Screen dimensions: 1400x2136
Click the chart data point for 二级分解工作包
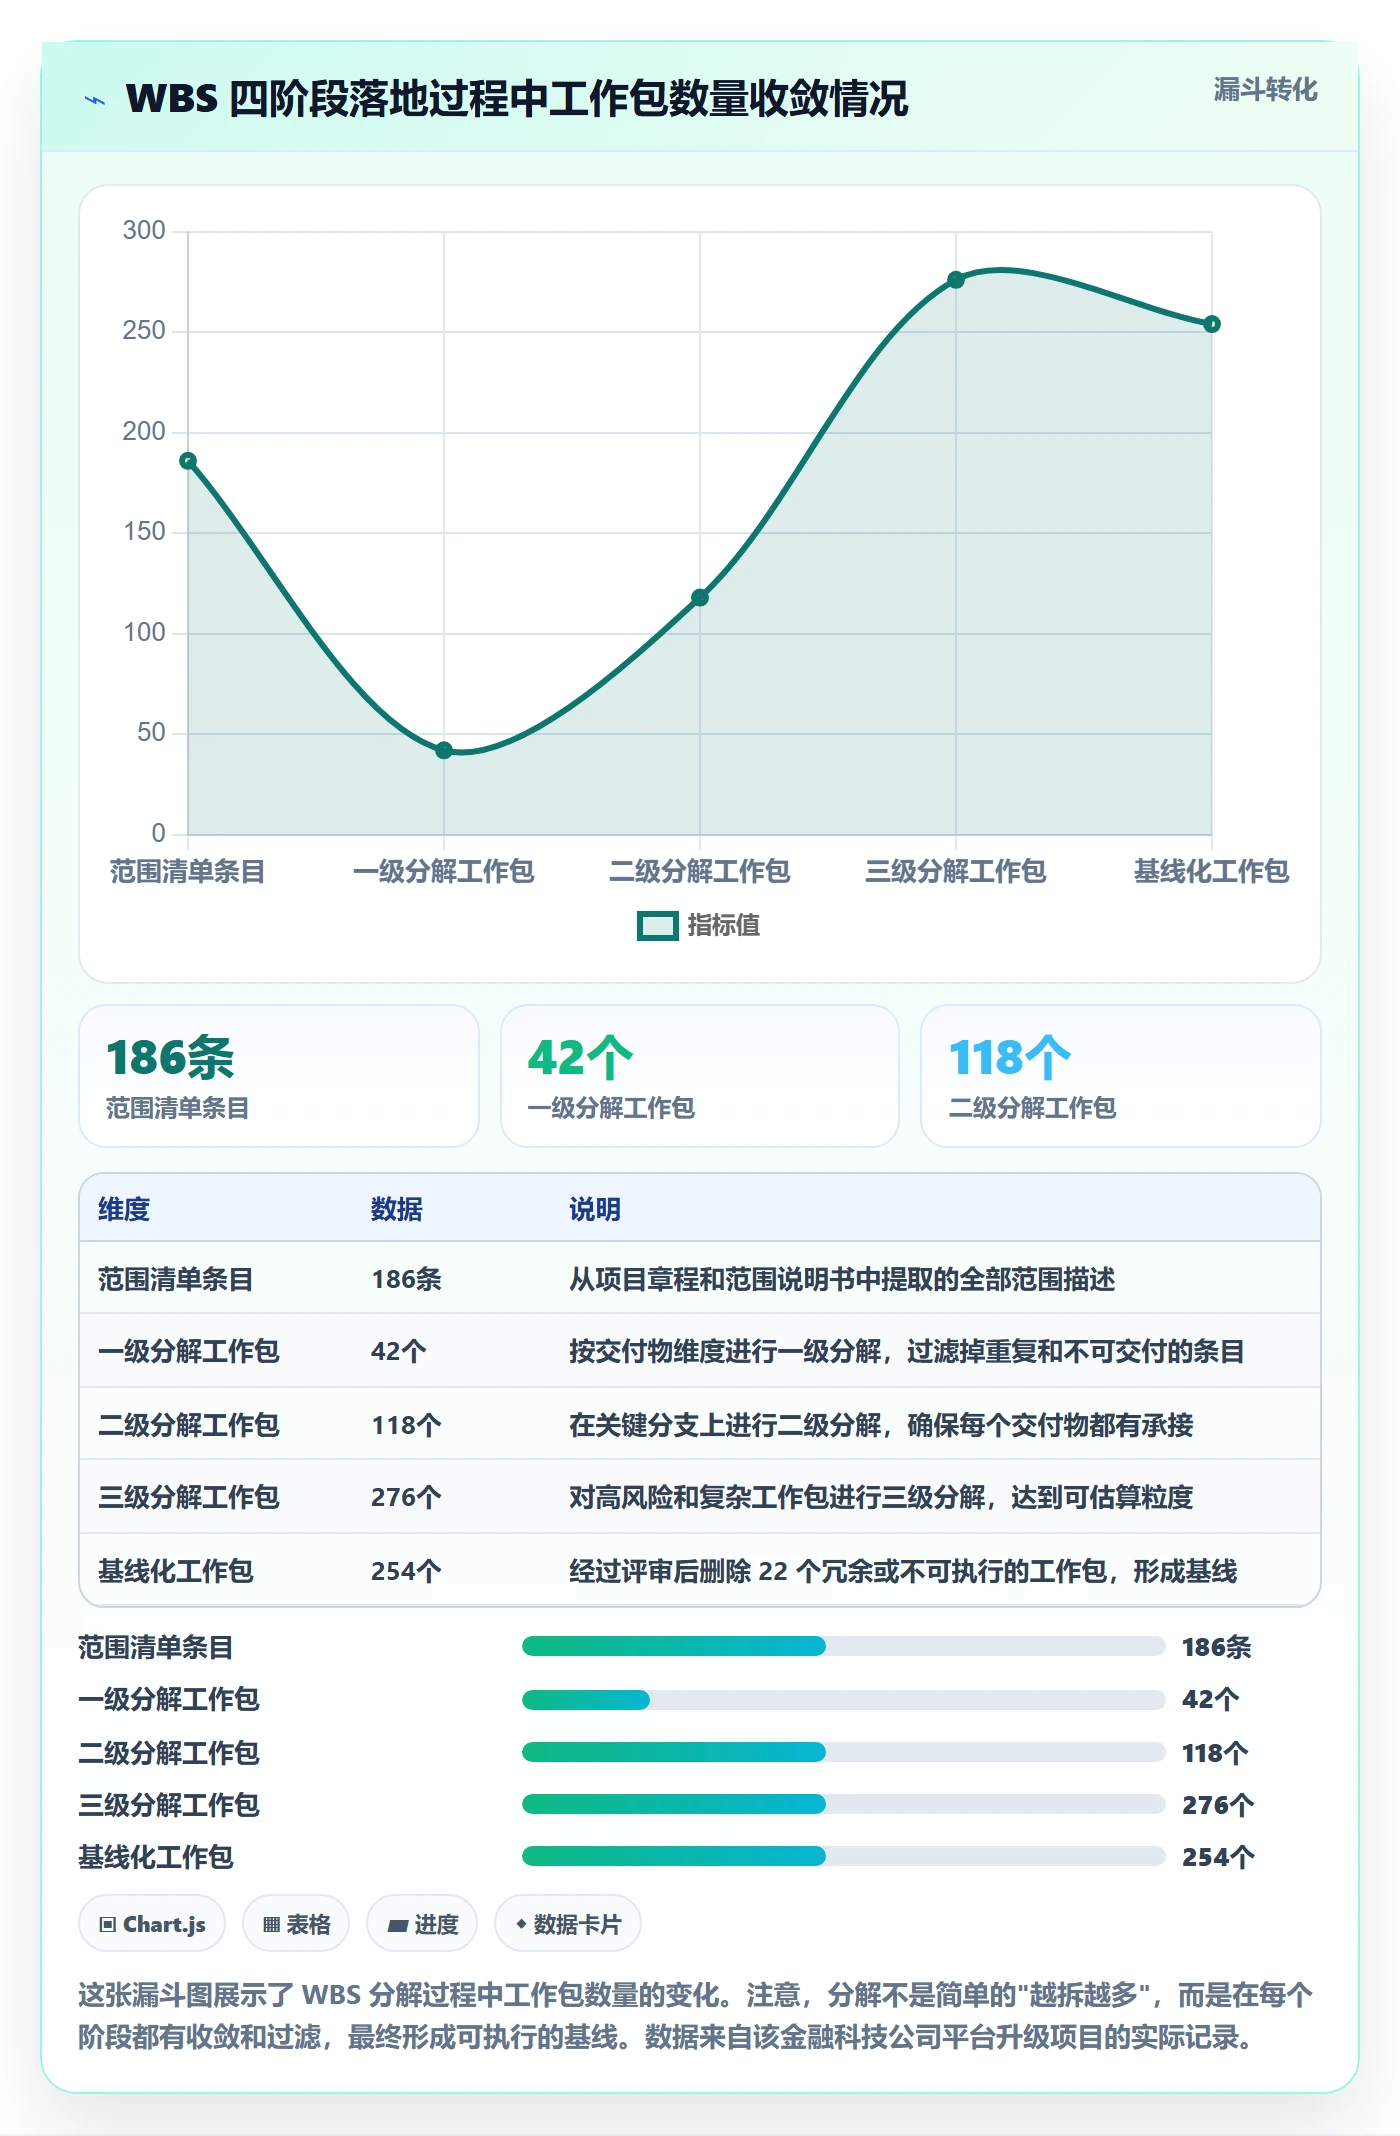pyautogui.click(x=700, y=598)
